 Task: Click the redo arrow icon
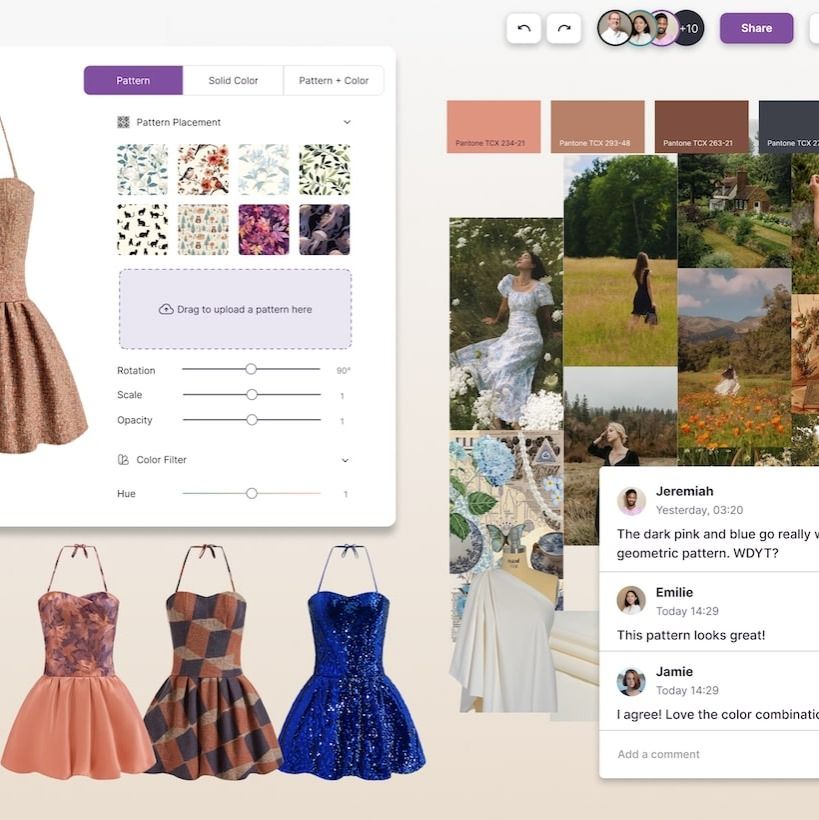coord(564,29)
